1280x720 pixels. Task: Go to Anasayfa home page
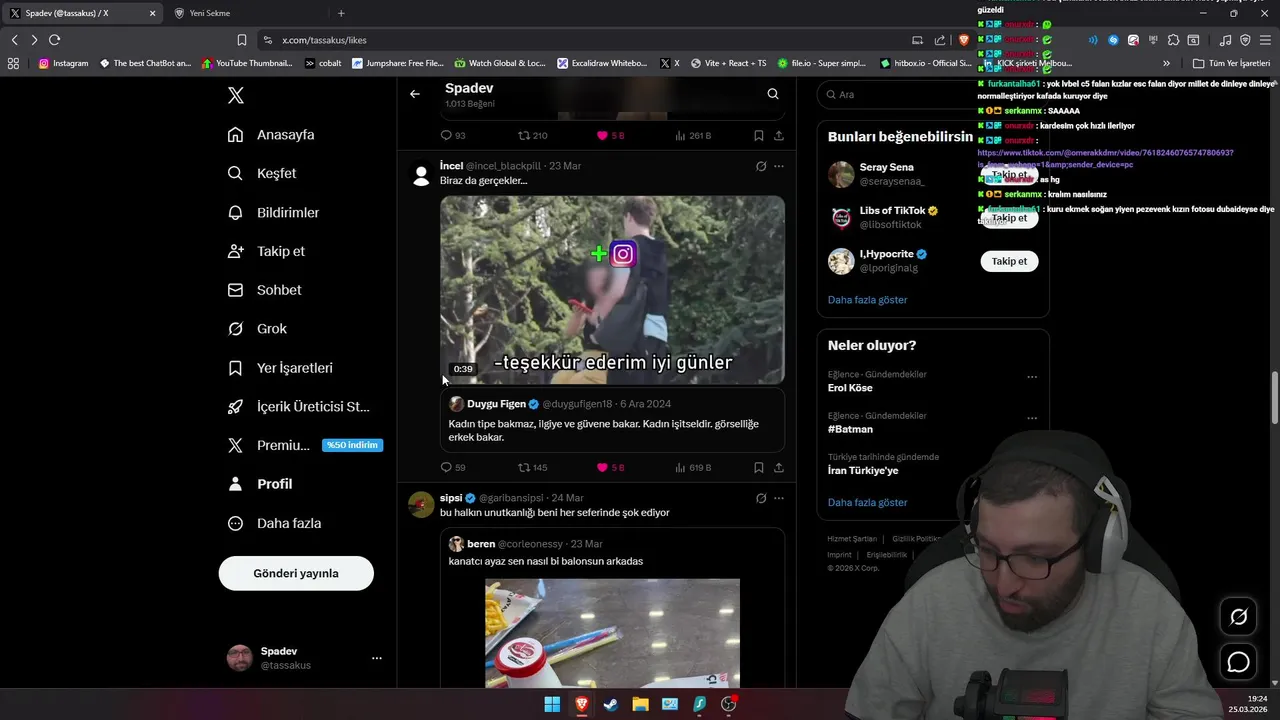point(271,135)
